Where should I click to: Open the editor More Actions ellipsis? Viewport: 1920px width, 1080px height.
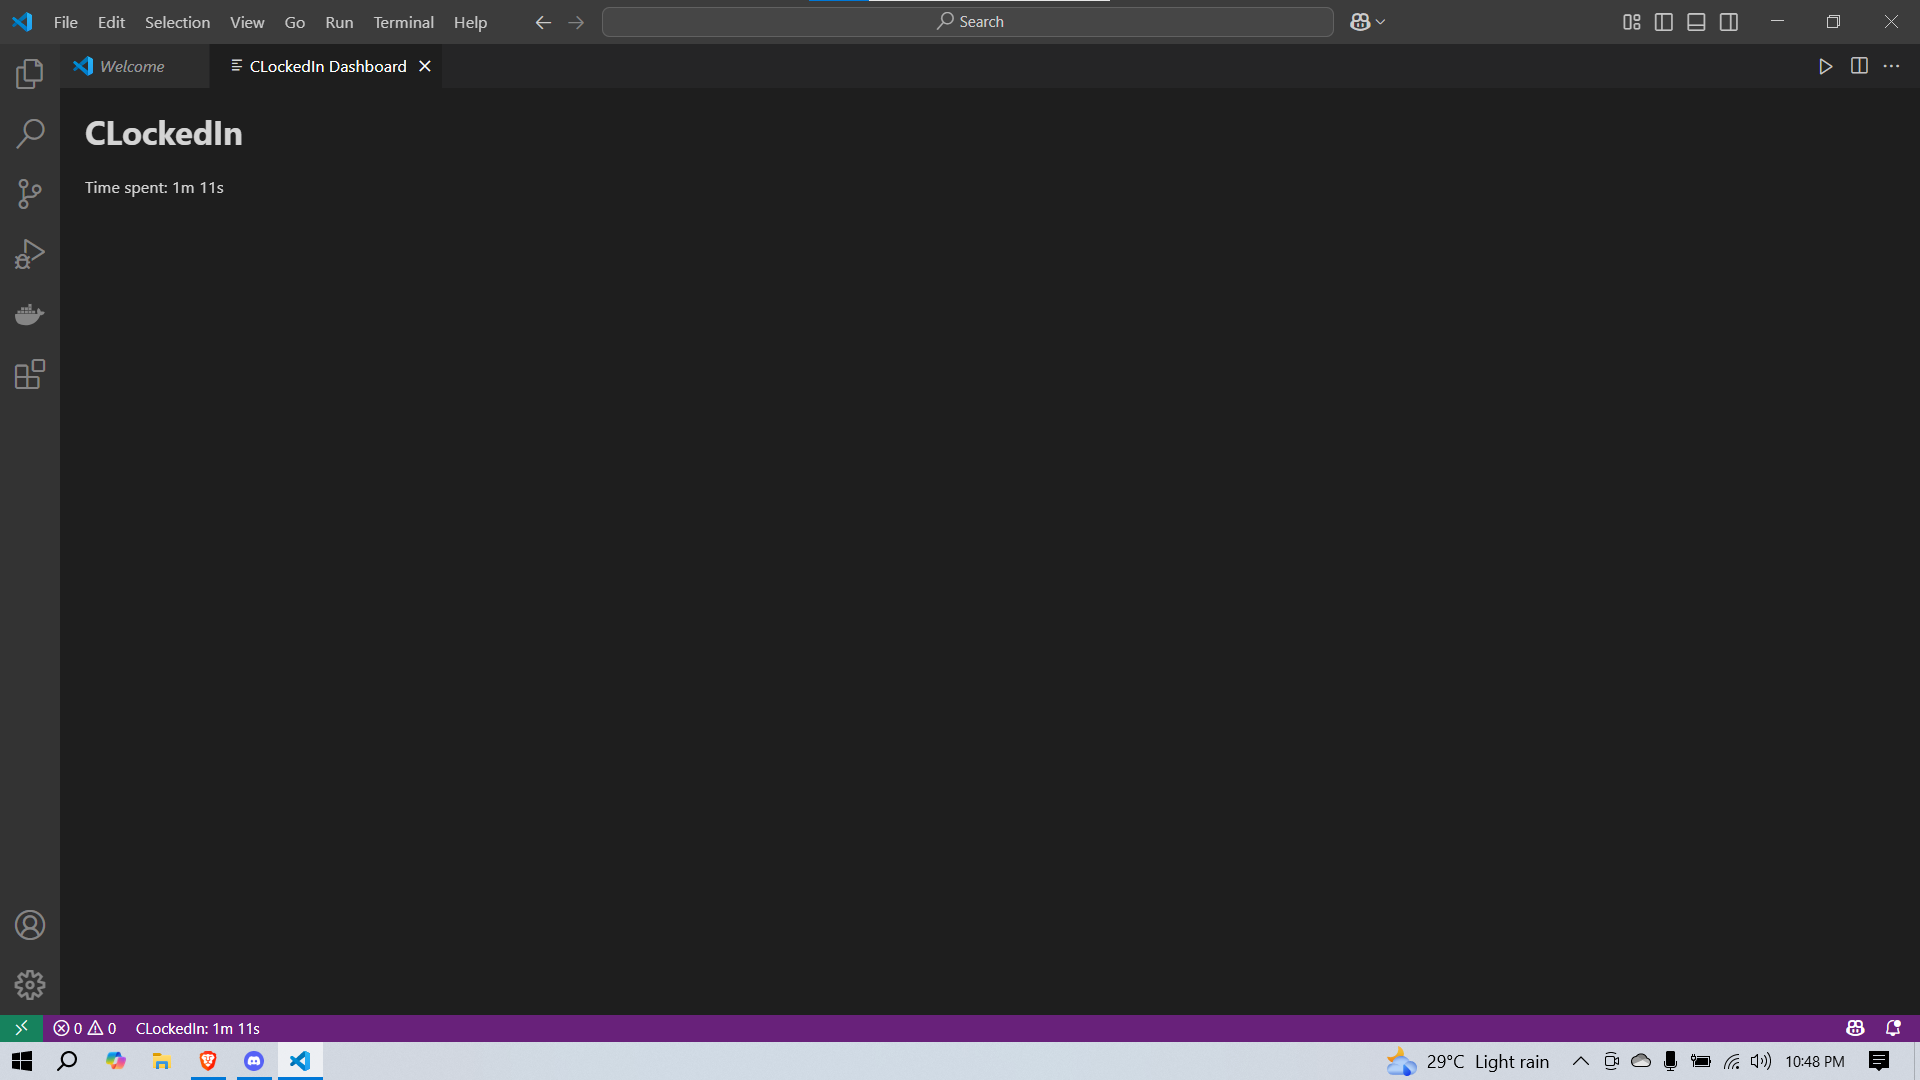(x=1891, y=66)
